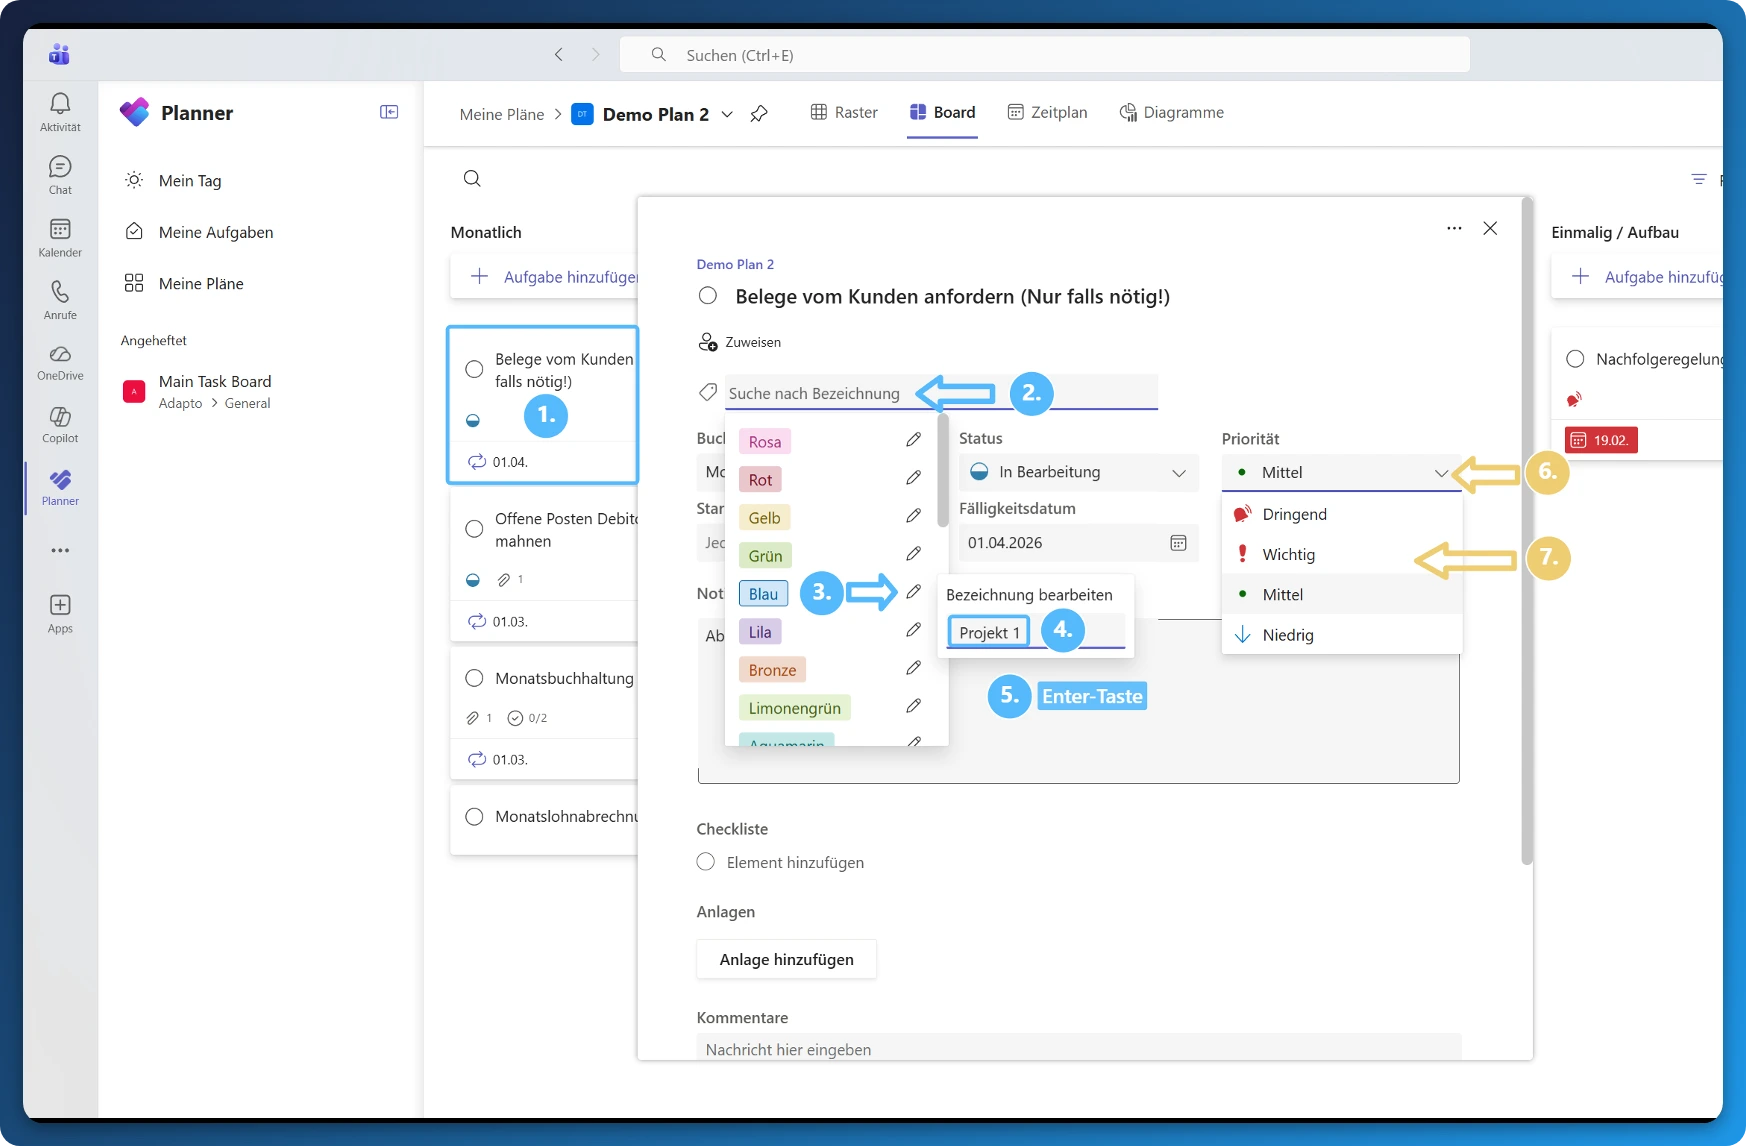The image size is (1746, 1146).
Task: Switch to the Raster view tab
Action: [x=844, y=112]
